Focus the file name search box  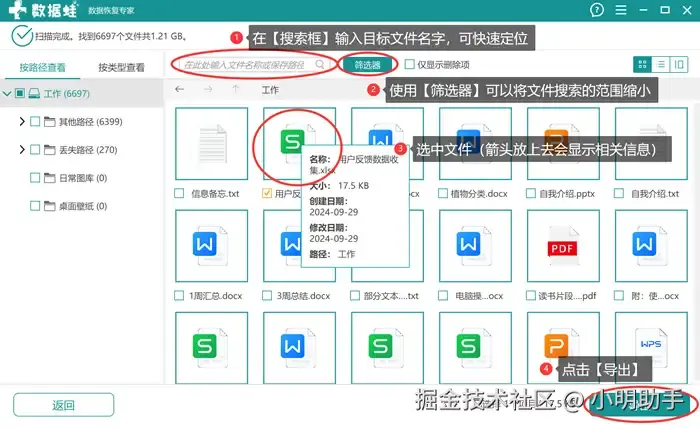click(254, 65)
